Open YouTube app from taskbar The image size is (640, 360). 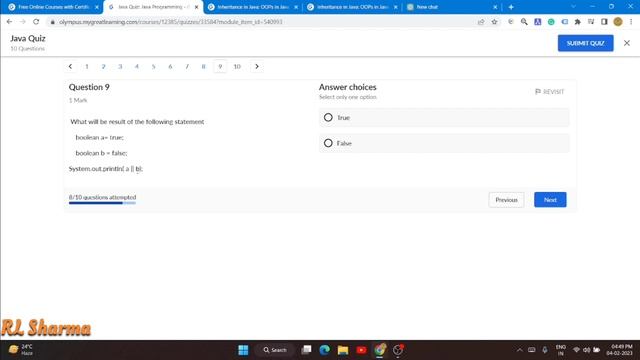coord(361,350)
